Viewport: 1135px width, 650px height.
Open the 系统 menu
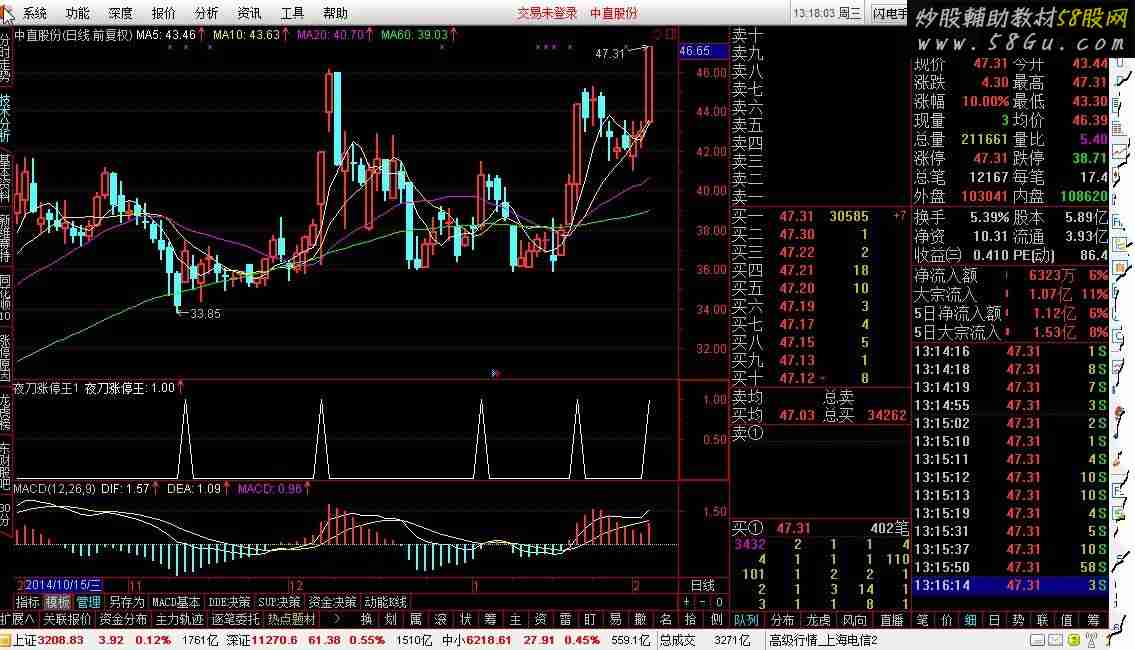coord(35,13)
